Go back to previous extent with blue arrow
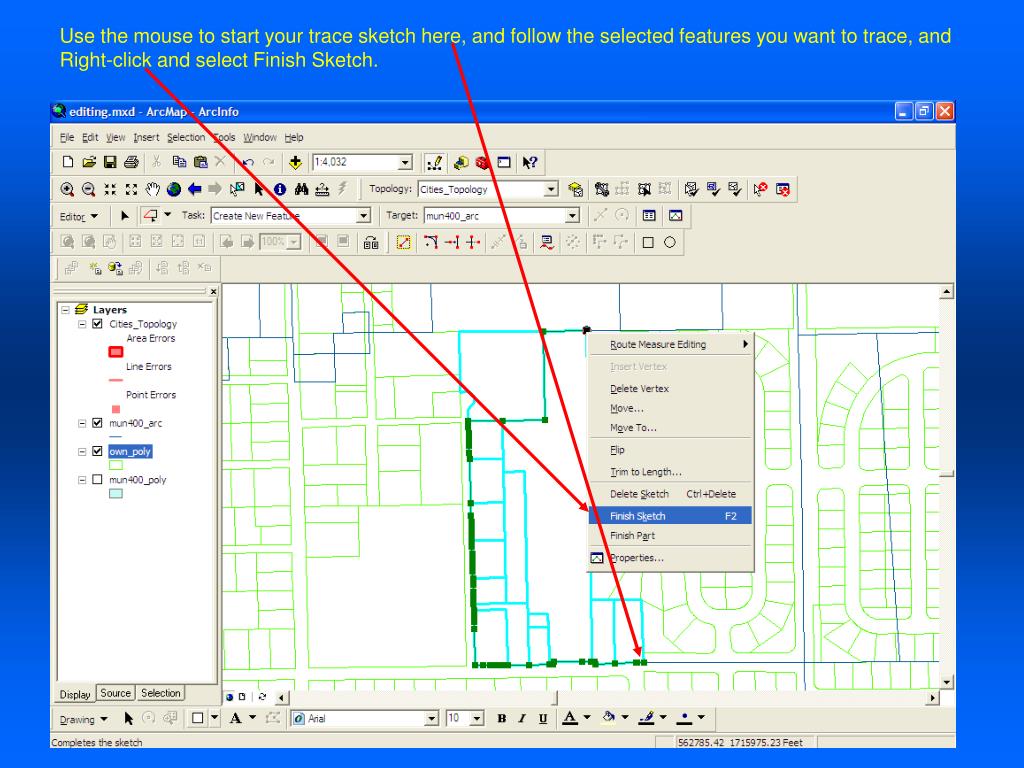1024x768 pixels. point(195,189)
